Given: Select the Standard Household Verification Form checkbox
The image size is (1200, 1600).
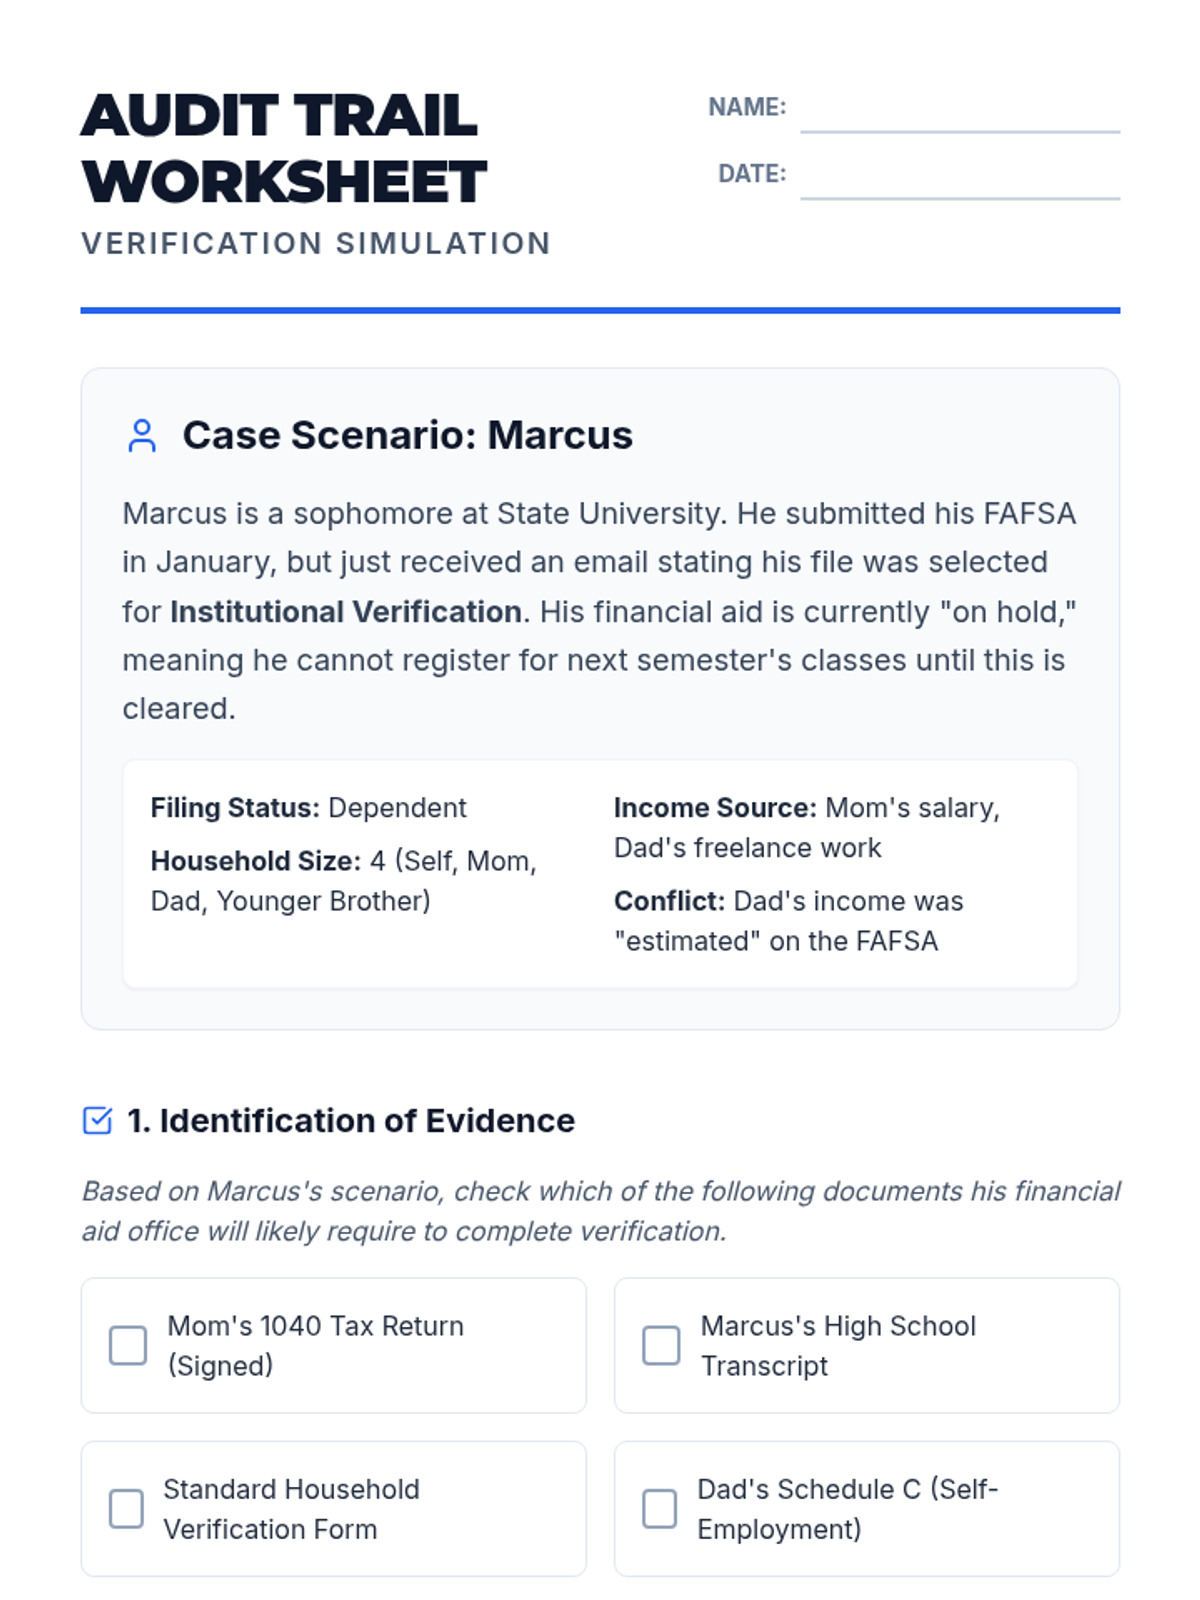Looking at the screenshot, I should 127,1509.
